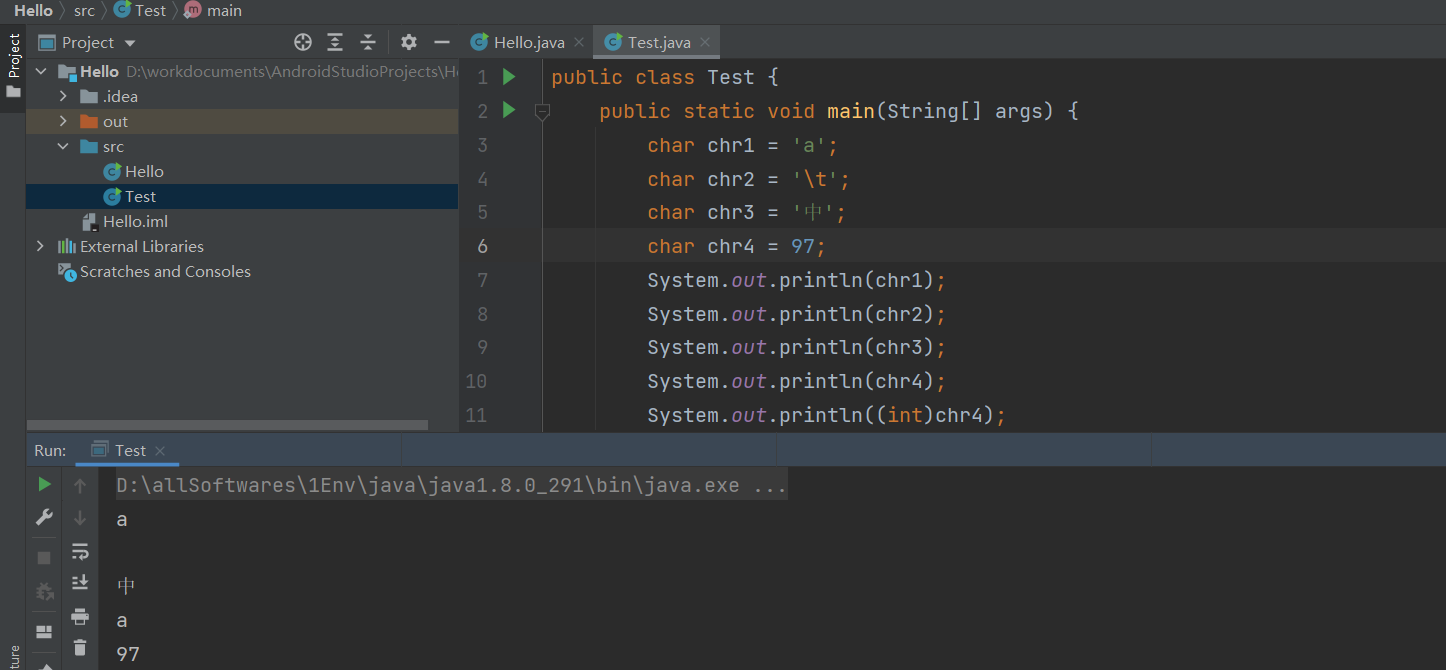Open the Project view dropdown
The image size is (1446, 670).
(x=130, y=43)
